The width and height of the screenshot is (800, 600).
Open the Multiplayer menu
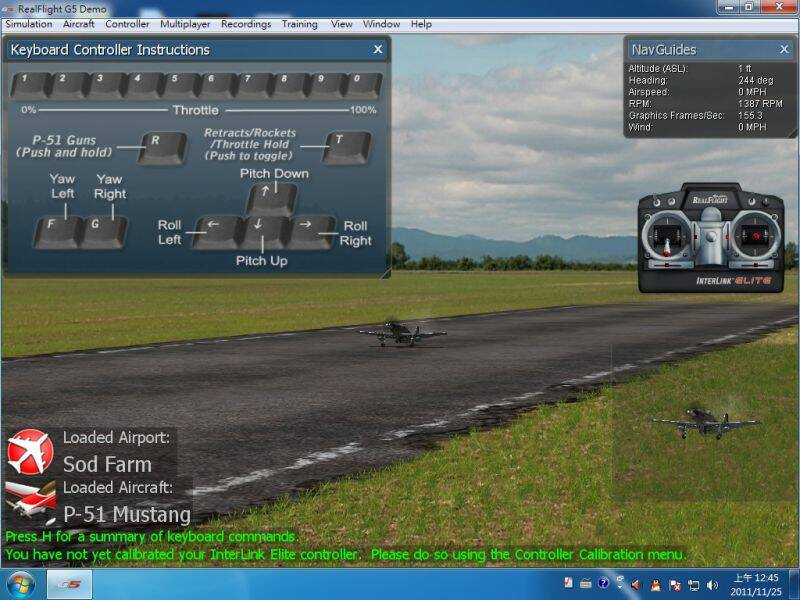point(185,24)
